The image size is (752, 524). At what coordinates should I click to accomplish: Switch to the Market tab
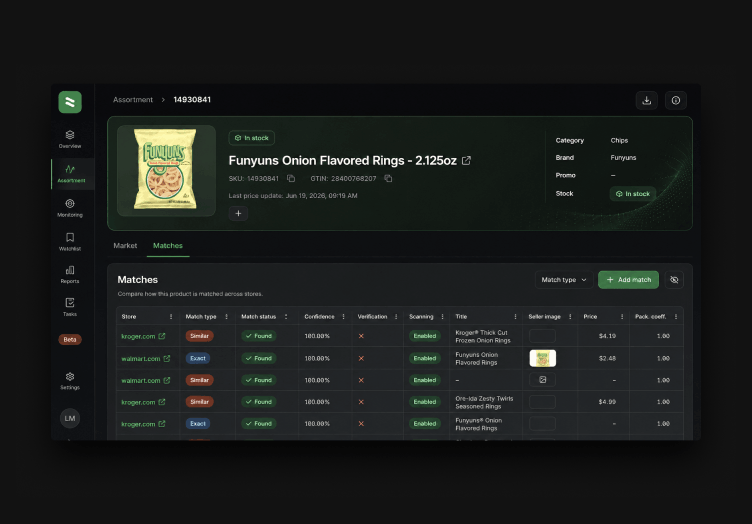tap(125, 245)
